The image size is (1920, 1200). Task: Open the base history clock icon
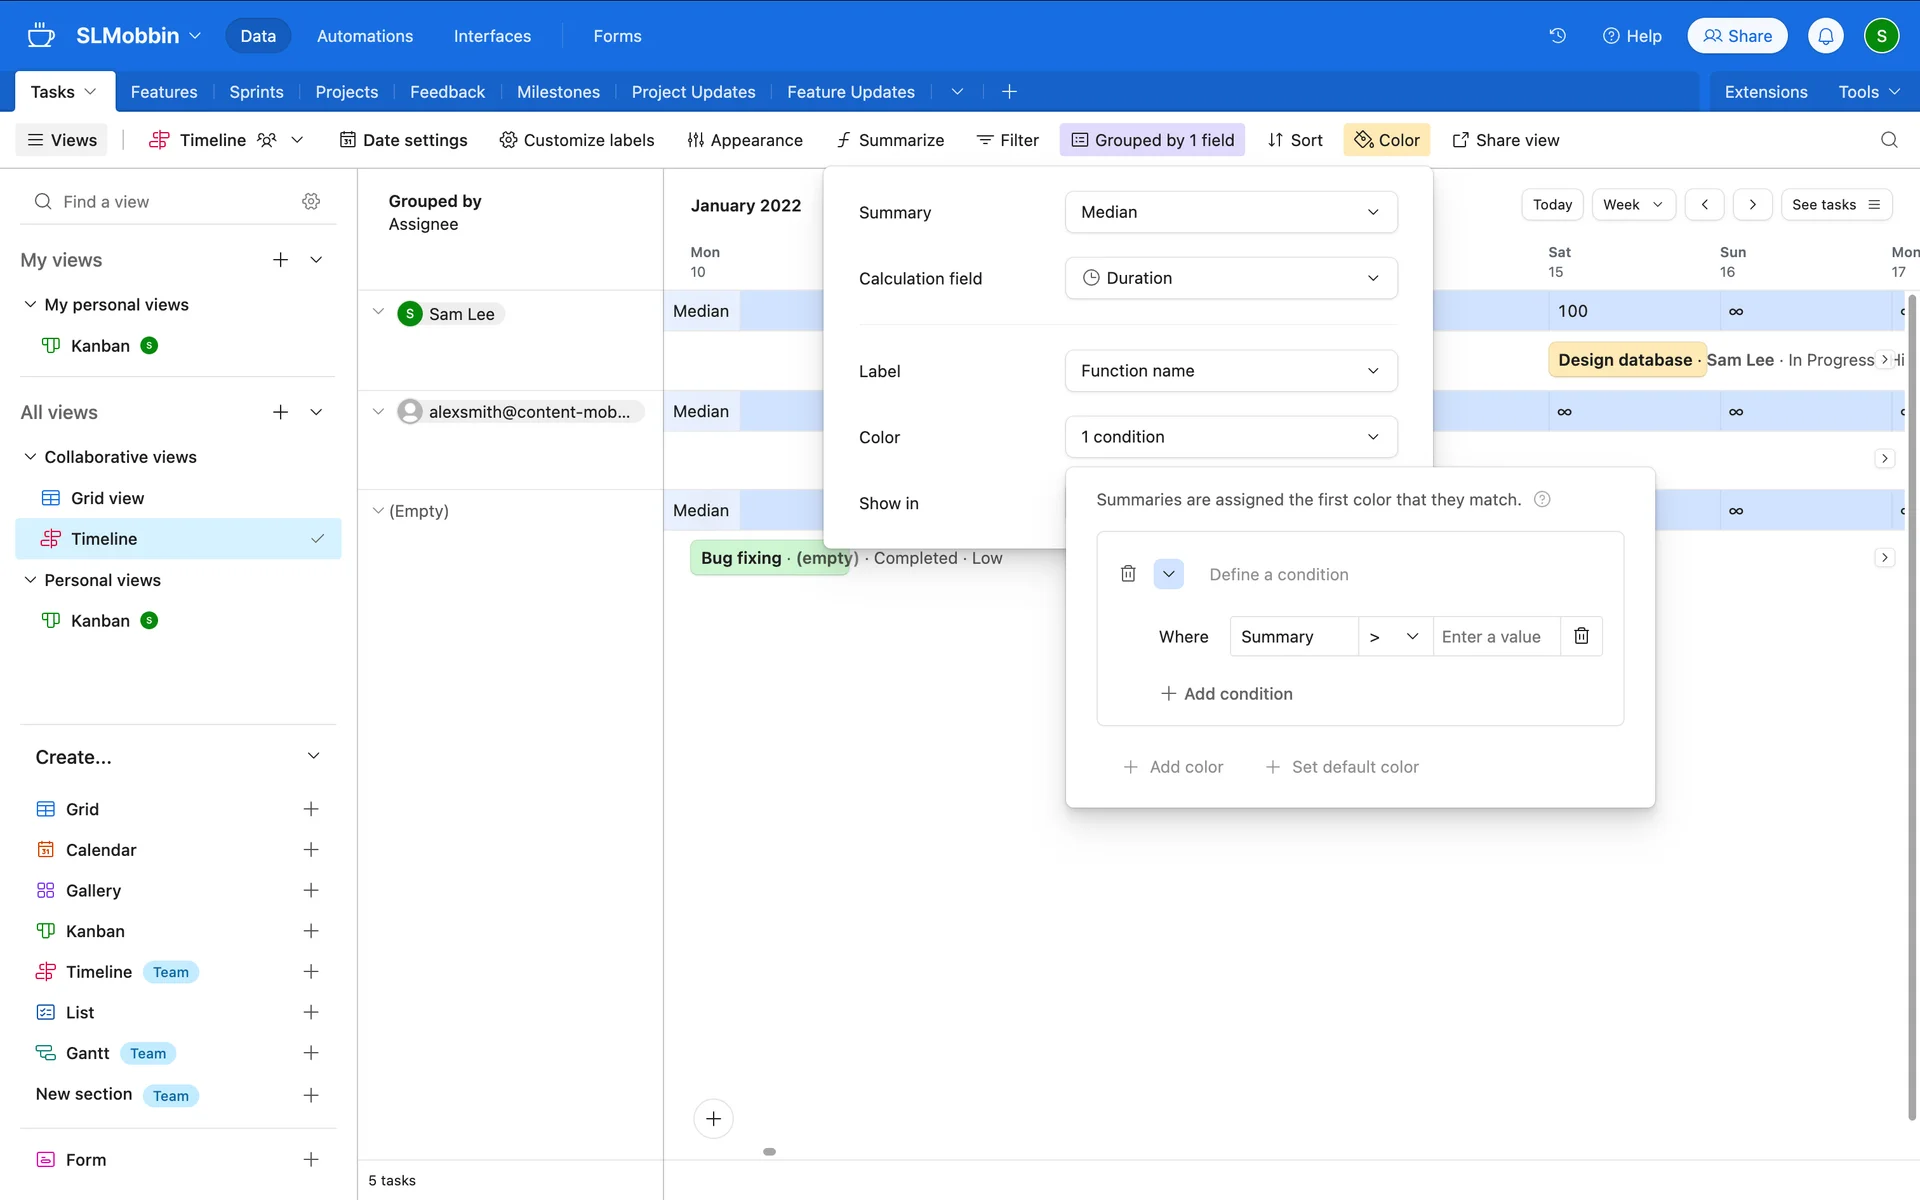(x=1557, y=36)
